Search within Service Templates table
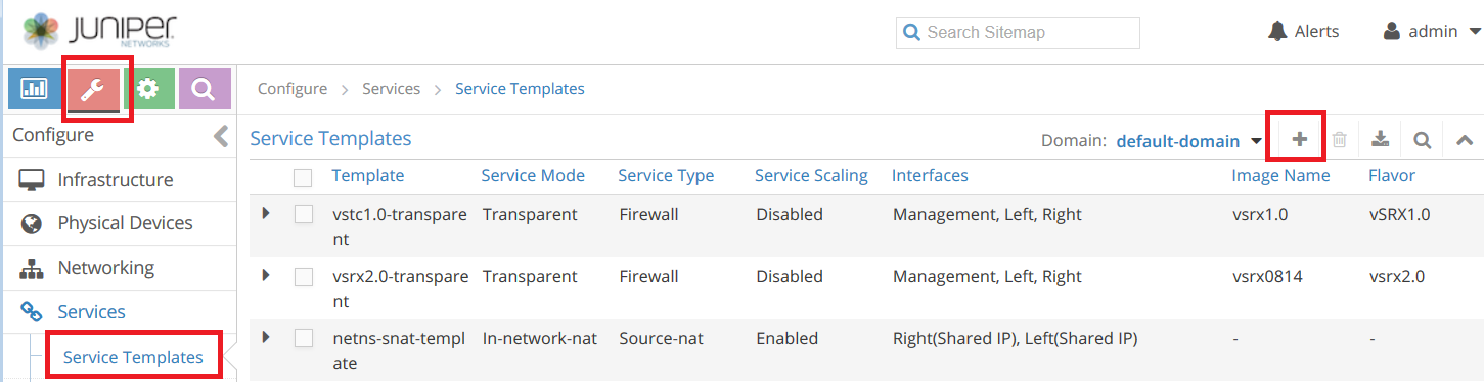The width and height of the screenshot is (1484, 382). click(1422, 140)
